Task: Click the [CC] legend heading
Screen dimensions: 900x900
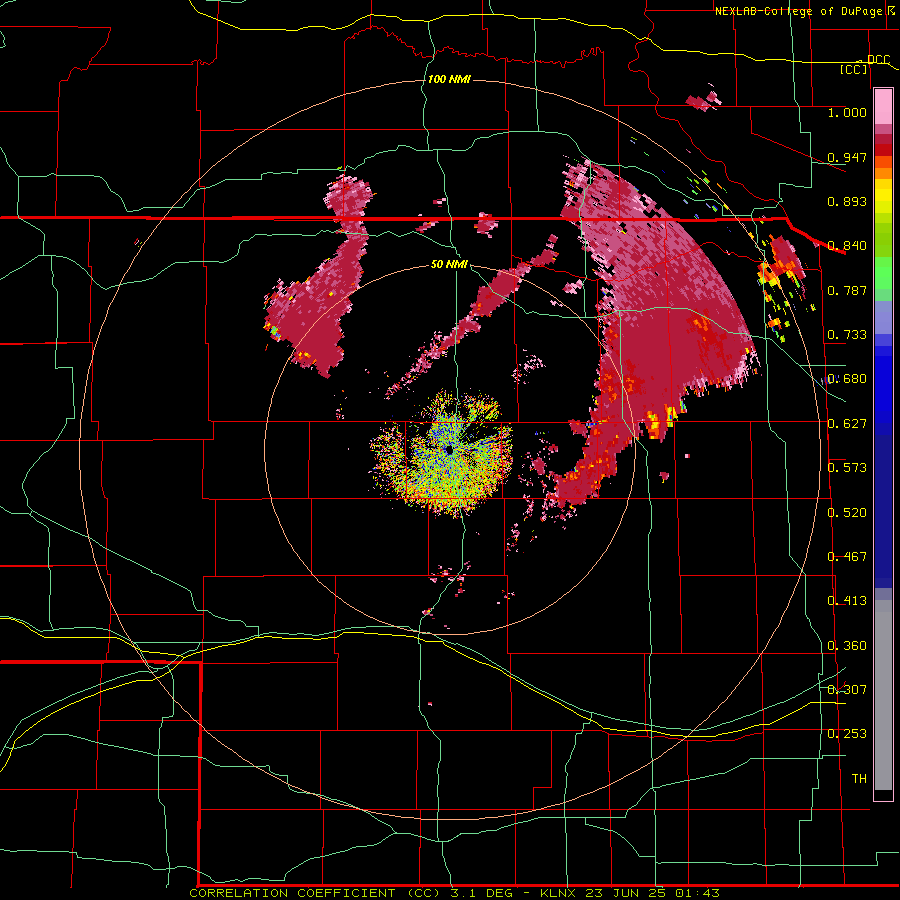Action: point(854,70)
